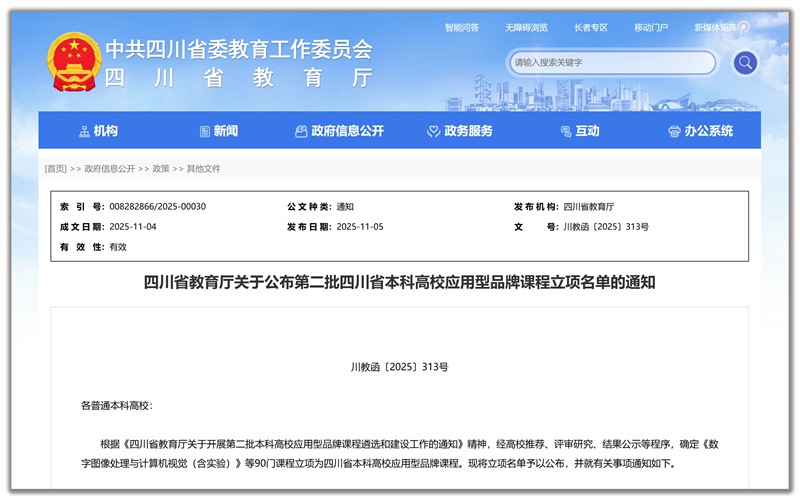The height and width of the screenshot is (504, 800).
Task: Go to 首页 in the breadcrumb
Action: coord(55,169)
